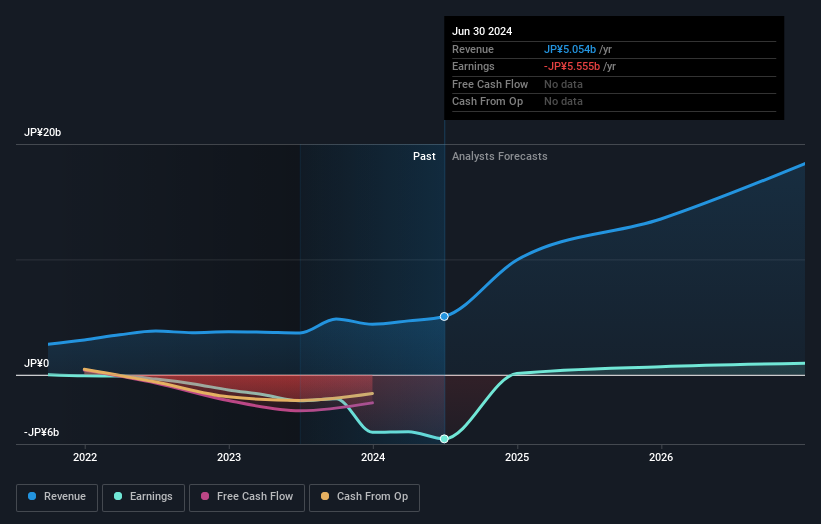This screenshot has width=821, height=524.
Task: Click the Analysts Forecasts label
Action: tap(500, 157)
